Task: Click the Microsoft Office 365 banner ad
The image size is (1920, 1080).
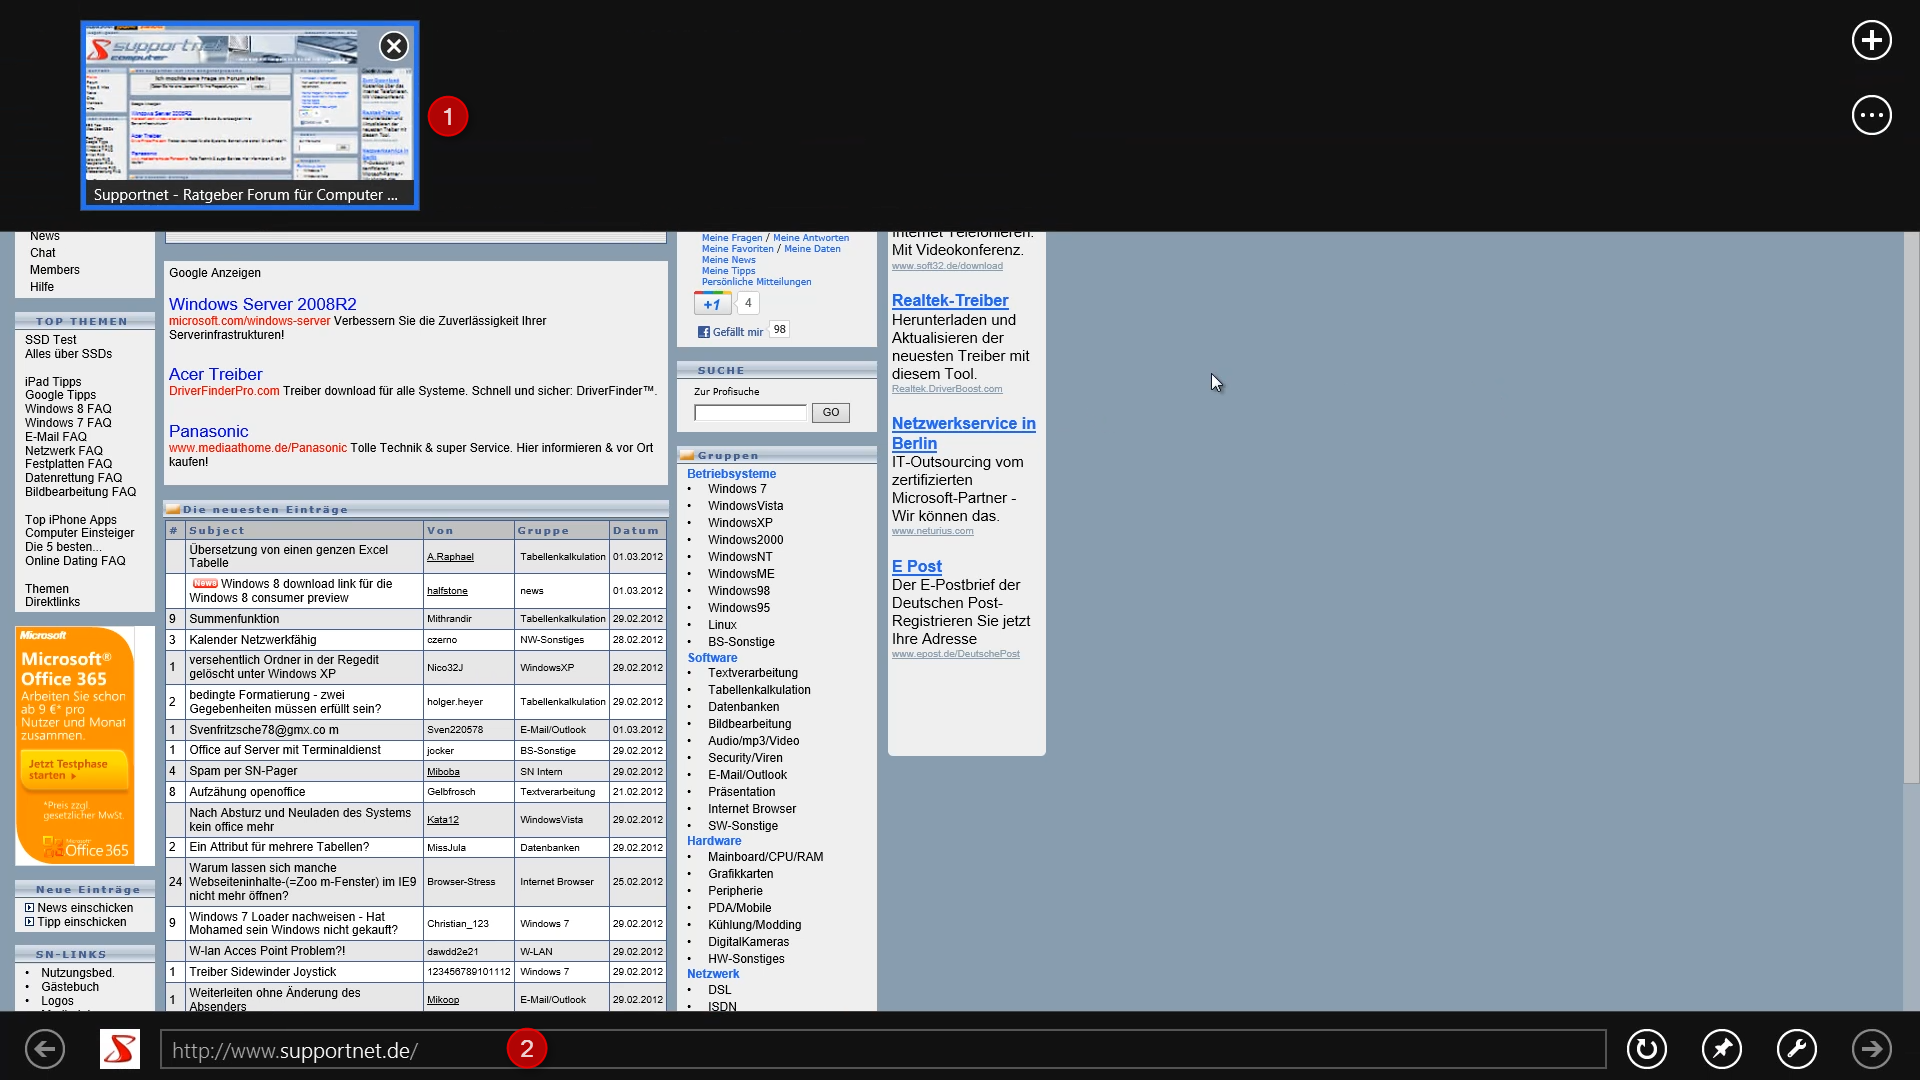Action: tap(75, 745)
